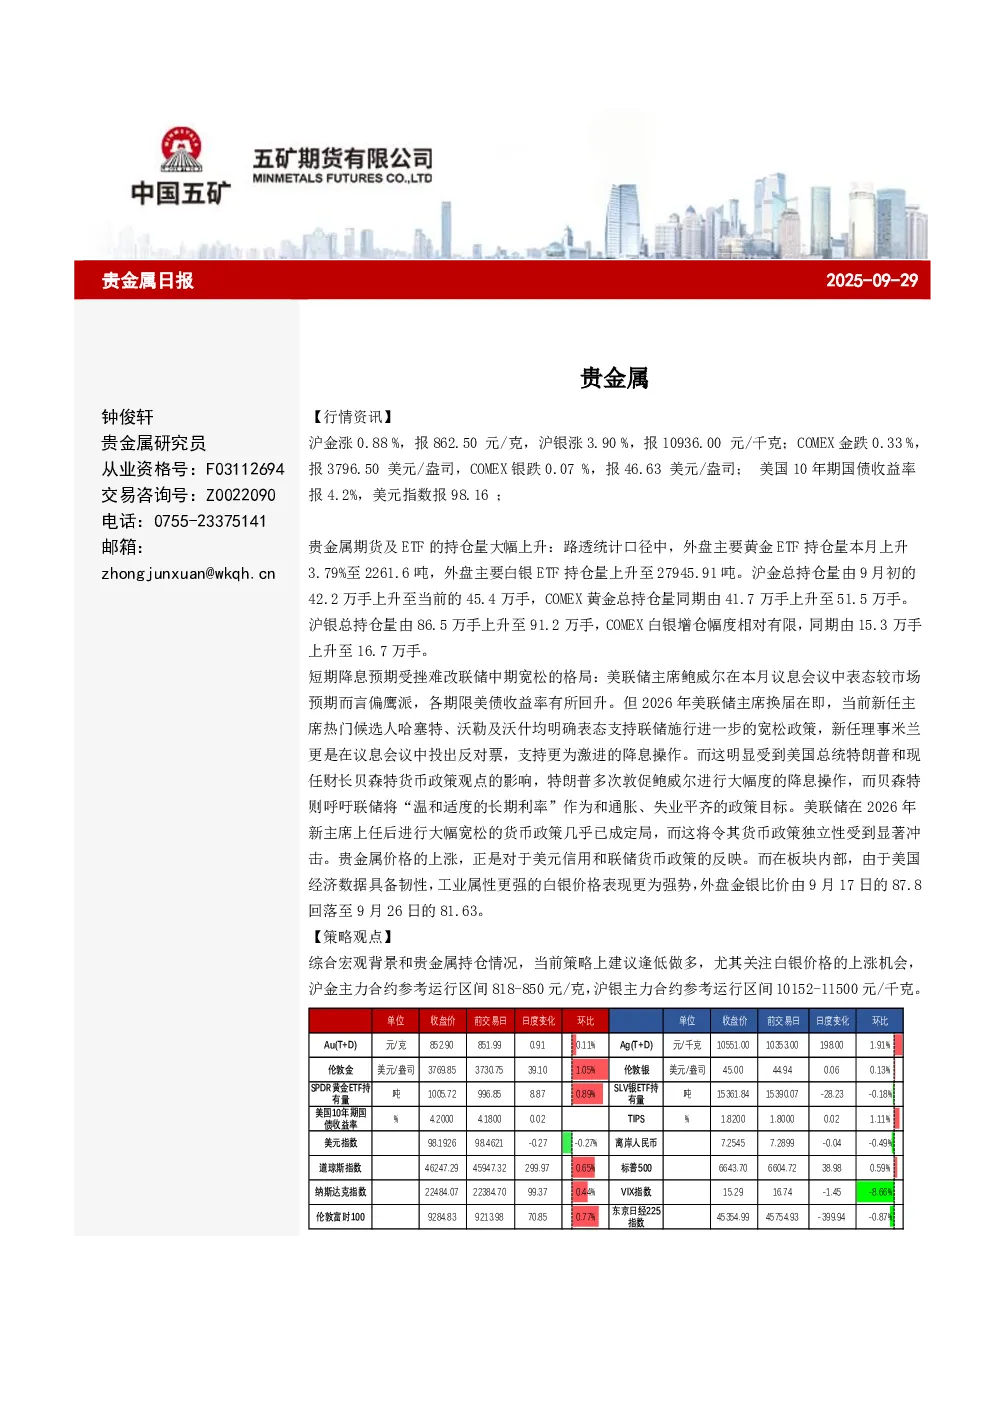Click the 离岸人民币 value 7.2545
992x1403 pixels.
[x=733, y=1143]
